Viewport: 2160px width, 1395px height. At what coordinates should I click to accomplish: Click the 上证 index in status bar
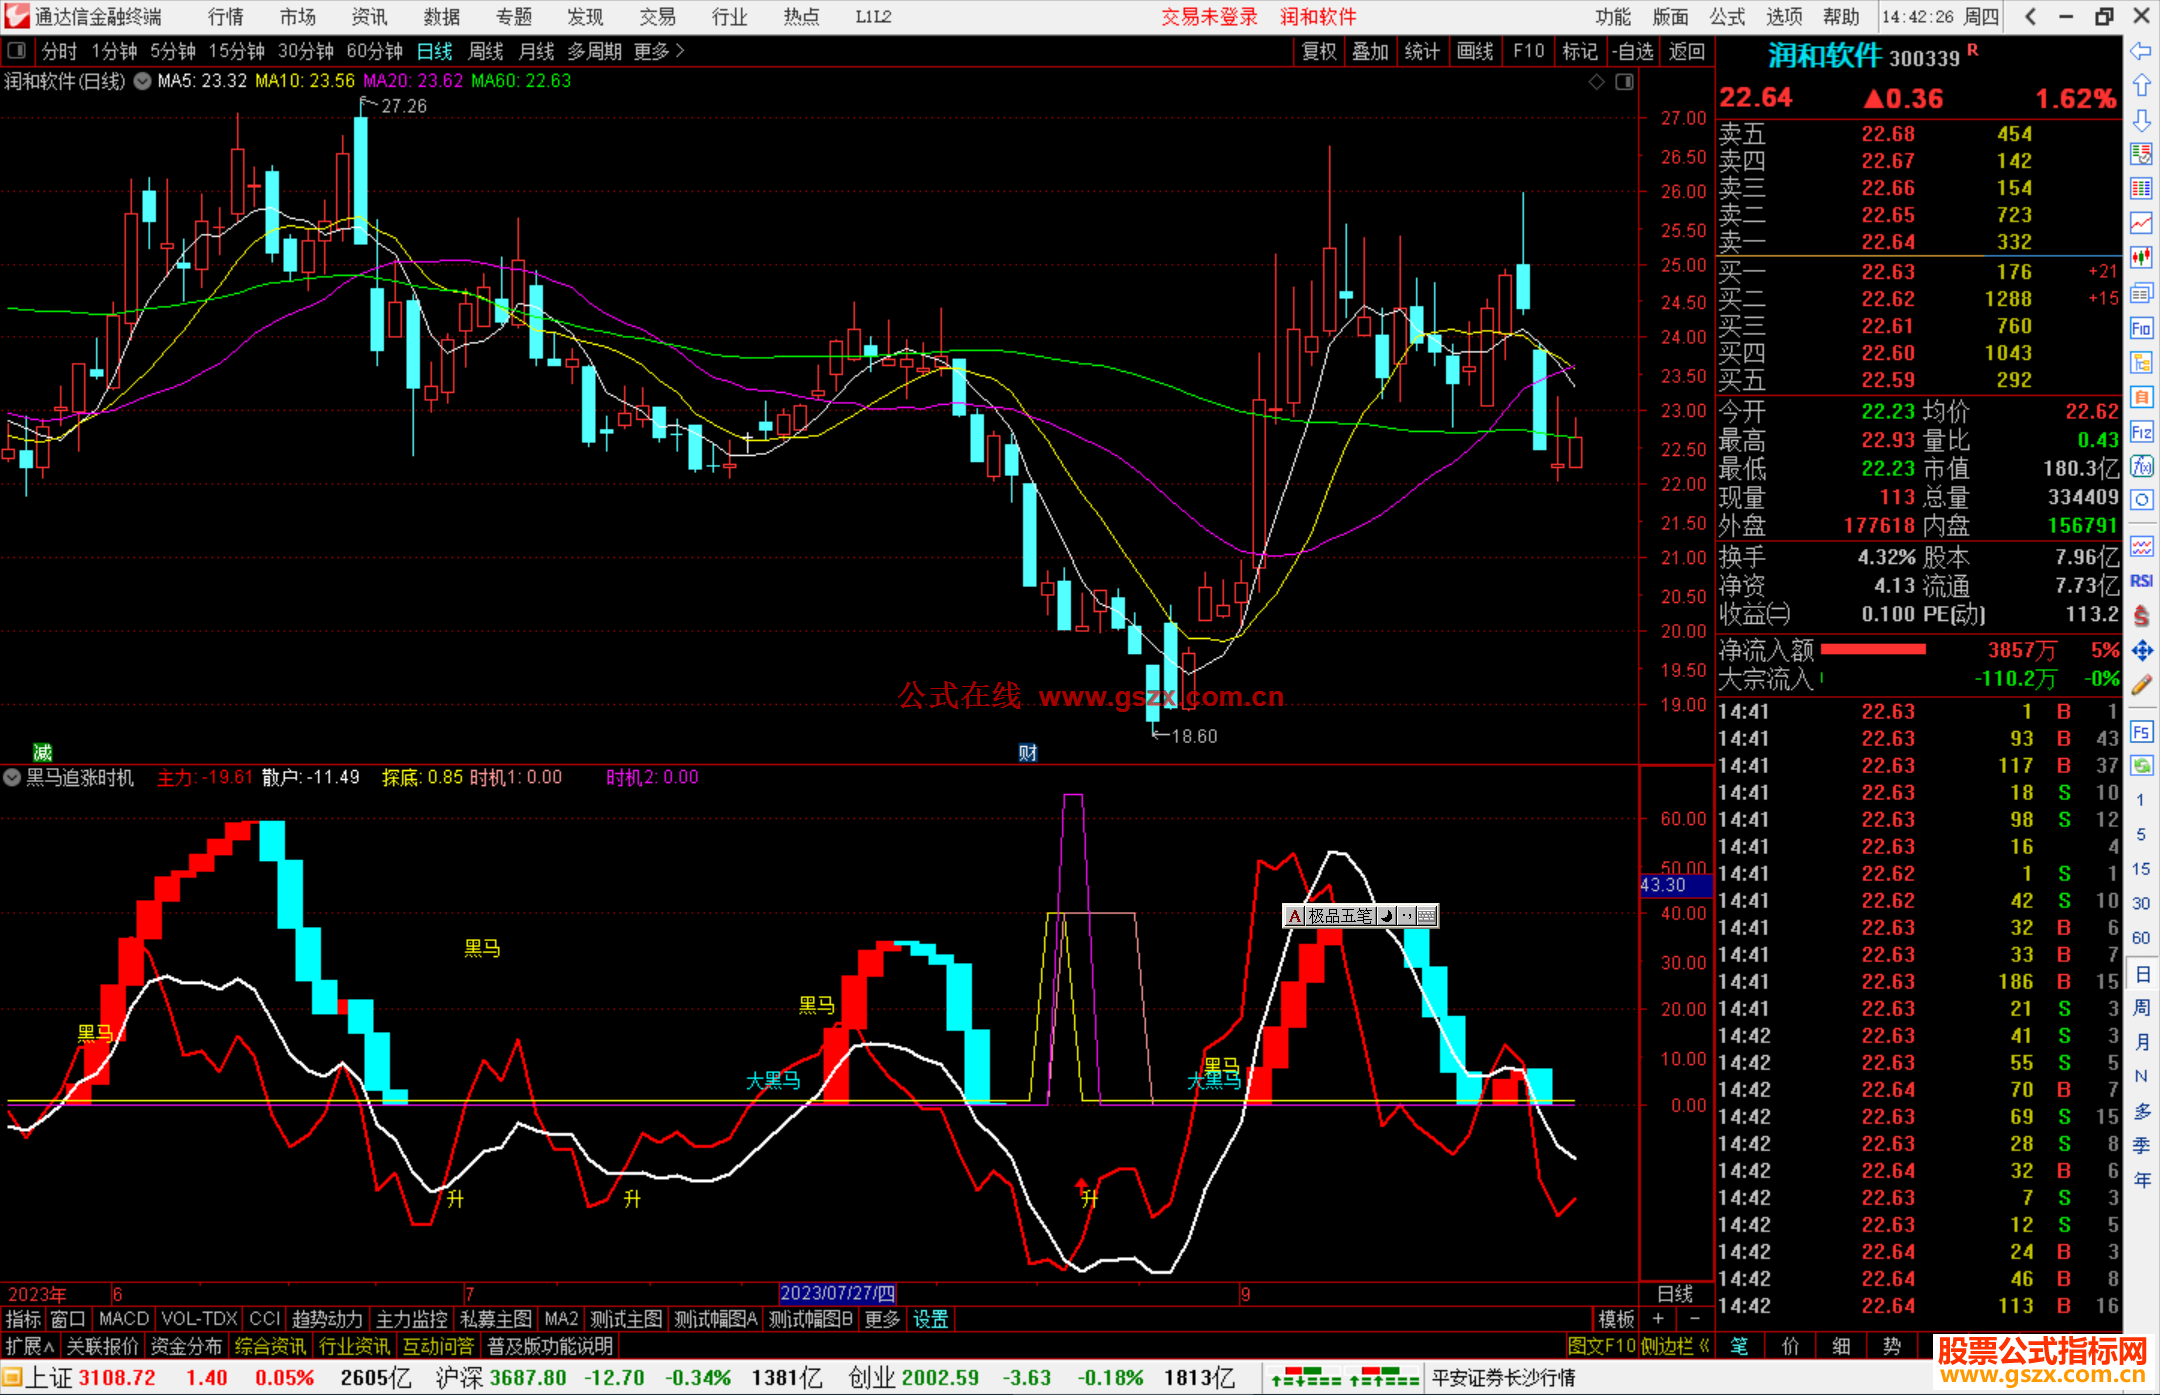(x=48, y=1378)
